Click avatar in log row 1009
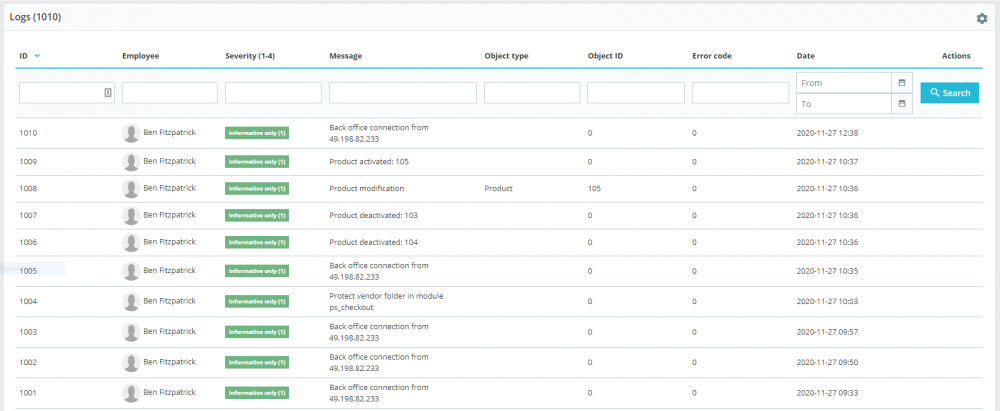 tap(131, 161)
